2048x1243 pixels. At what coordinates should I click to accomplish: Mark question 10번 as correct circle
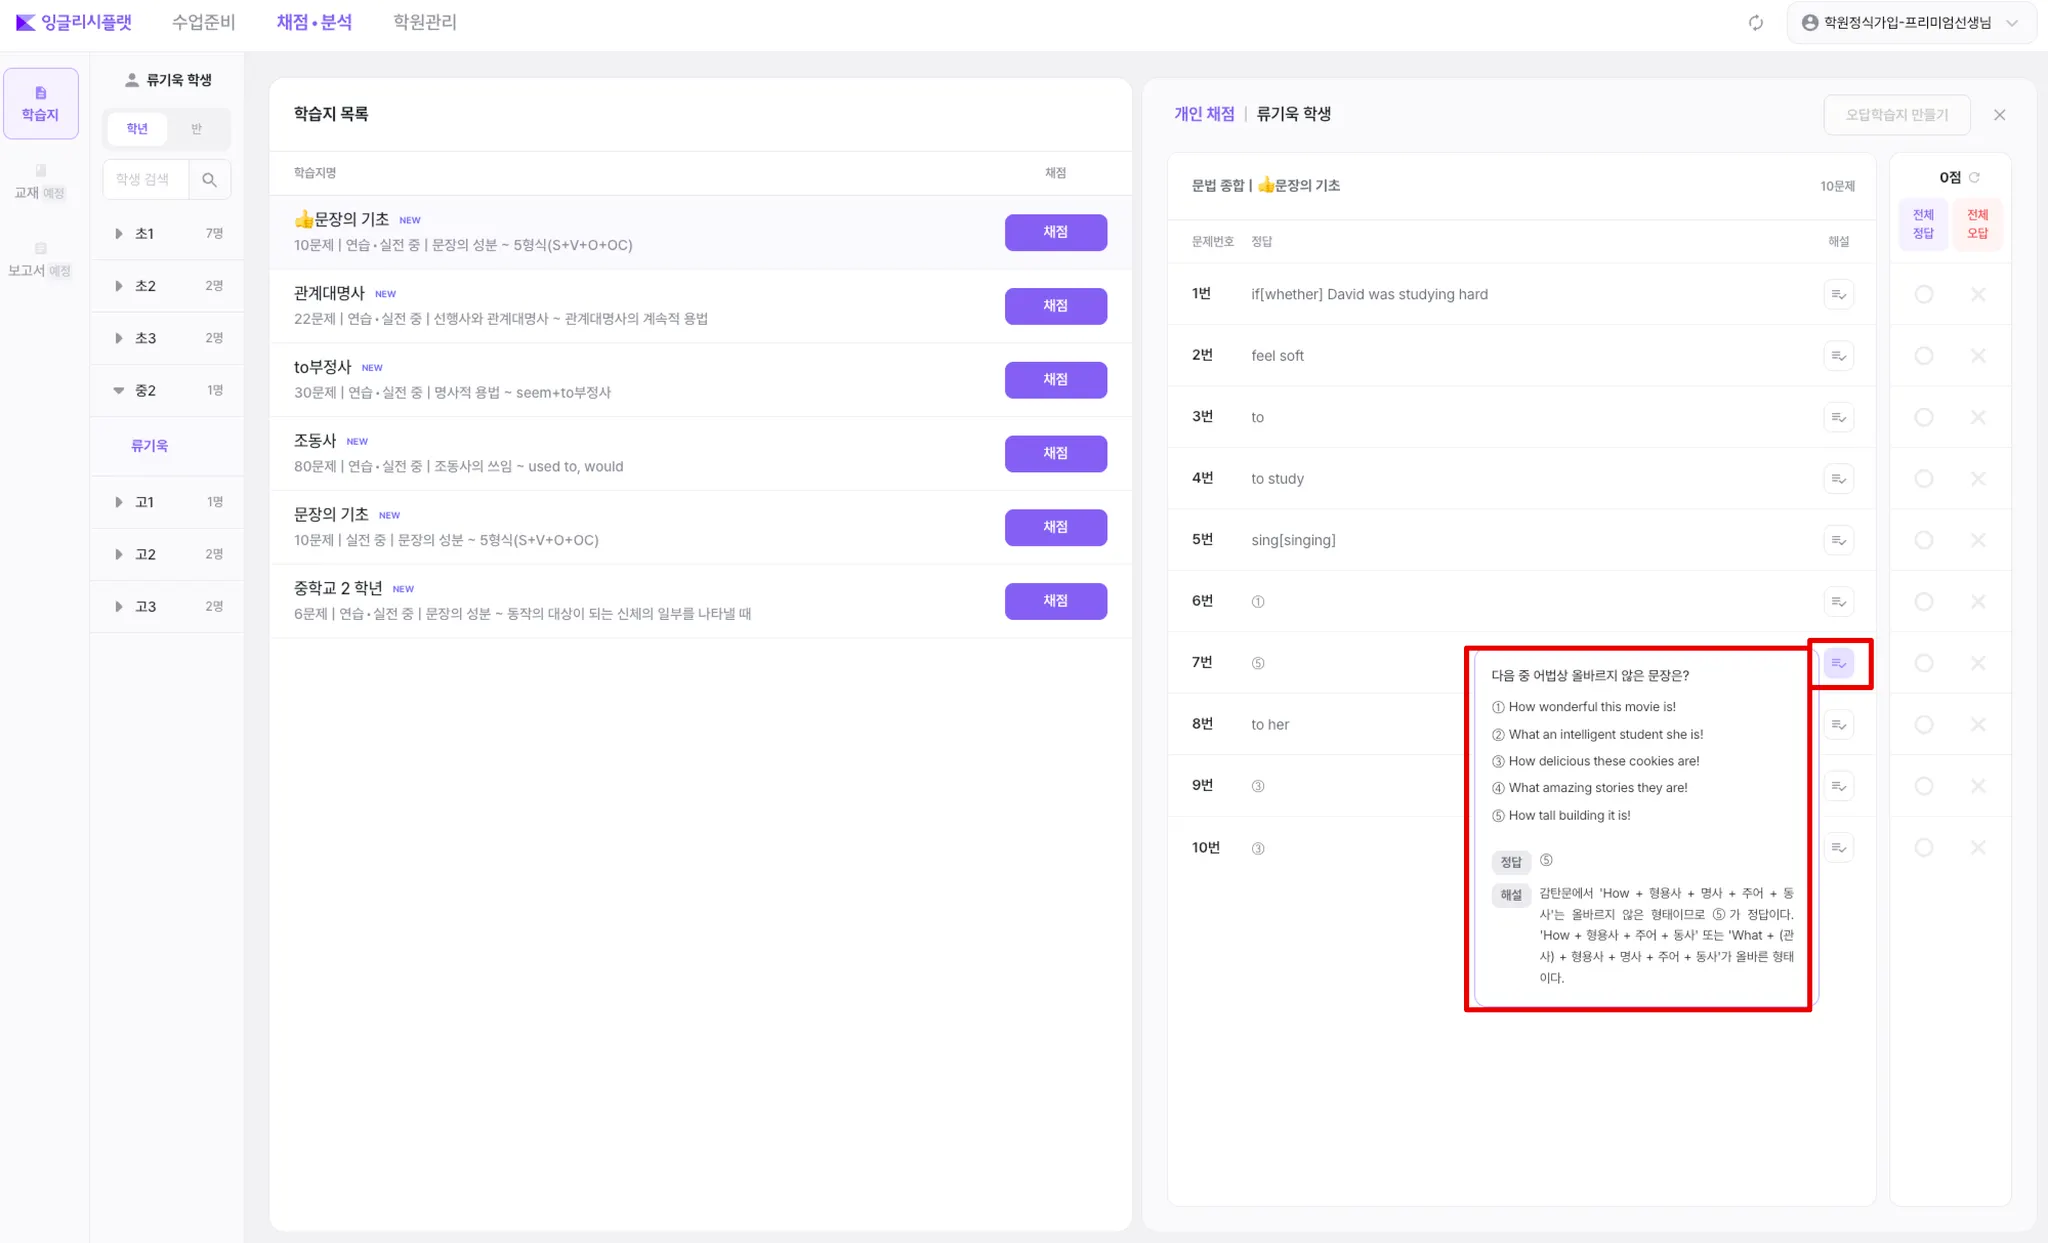click(1924, 848)
